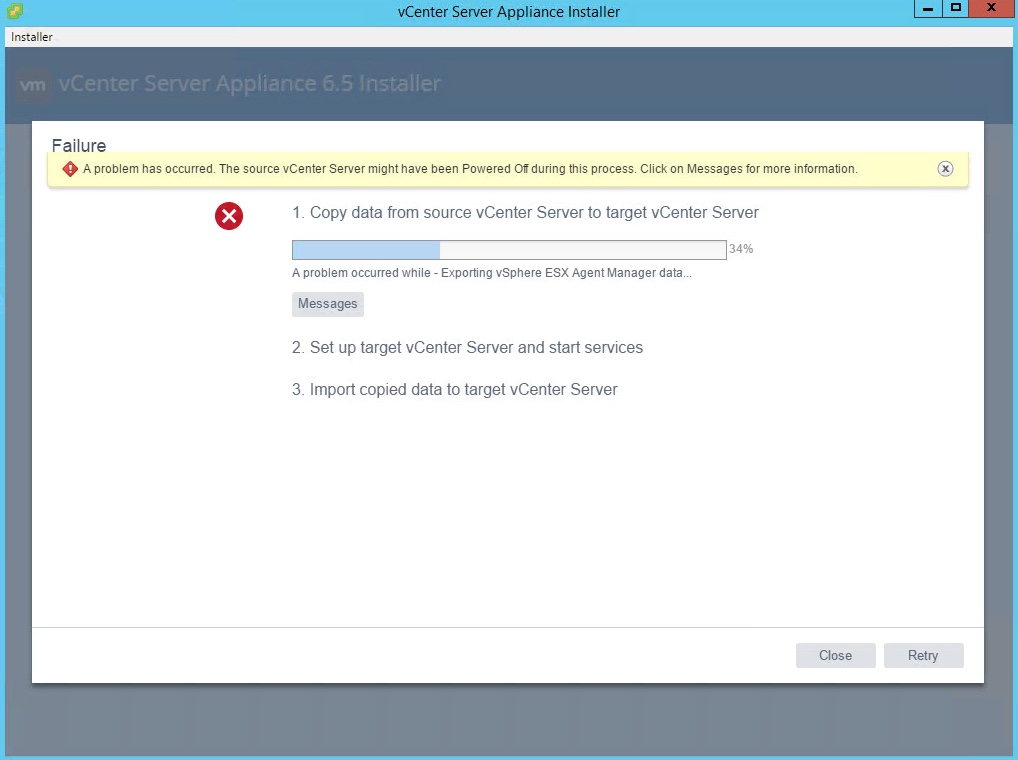The height and width of the screenshot is (760, 1018).
Task: Click the Retry button
Action: pos(922,656)
